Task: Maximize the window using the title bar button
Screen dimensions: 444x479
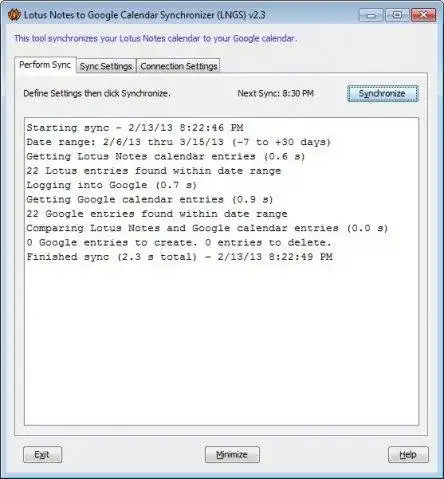Action: pos(397,15)
